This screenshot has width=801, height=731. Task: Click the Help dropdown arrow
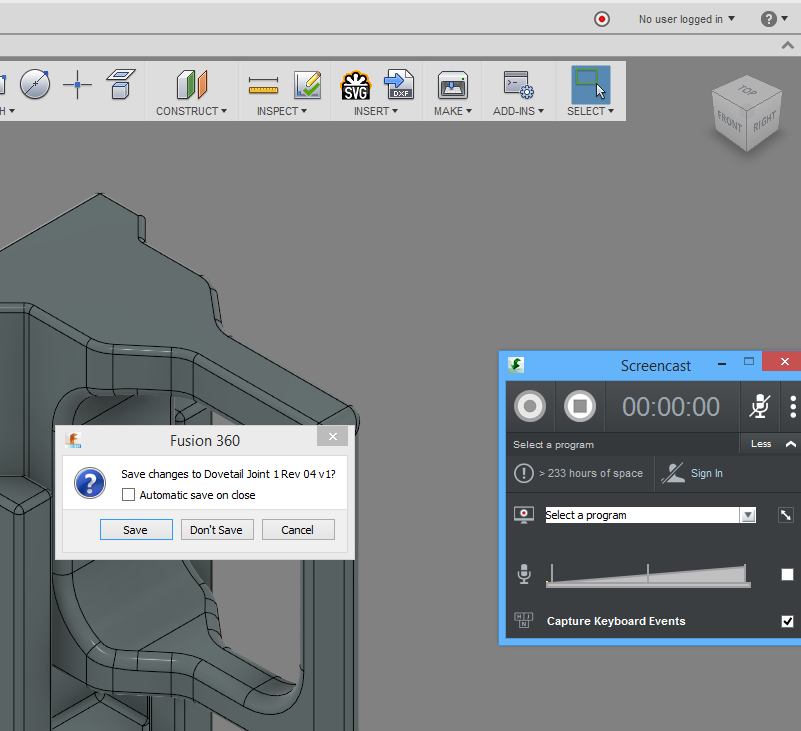[x=785, y=19]
